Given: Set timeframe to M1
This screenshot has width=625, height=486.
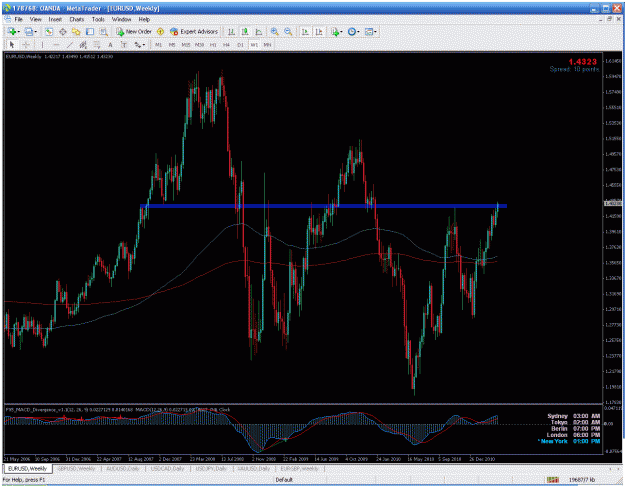Looking at the screenshot, I should coord(159,45).
